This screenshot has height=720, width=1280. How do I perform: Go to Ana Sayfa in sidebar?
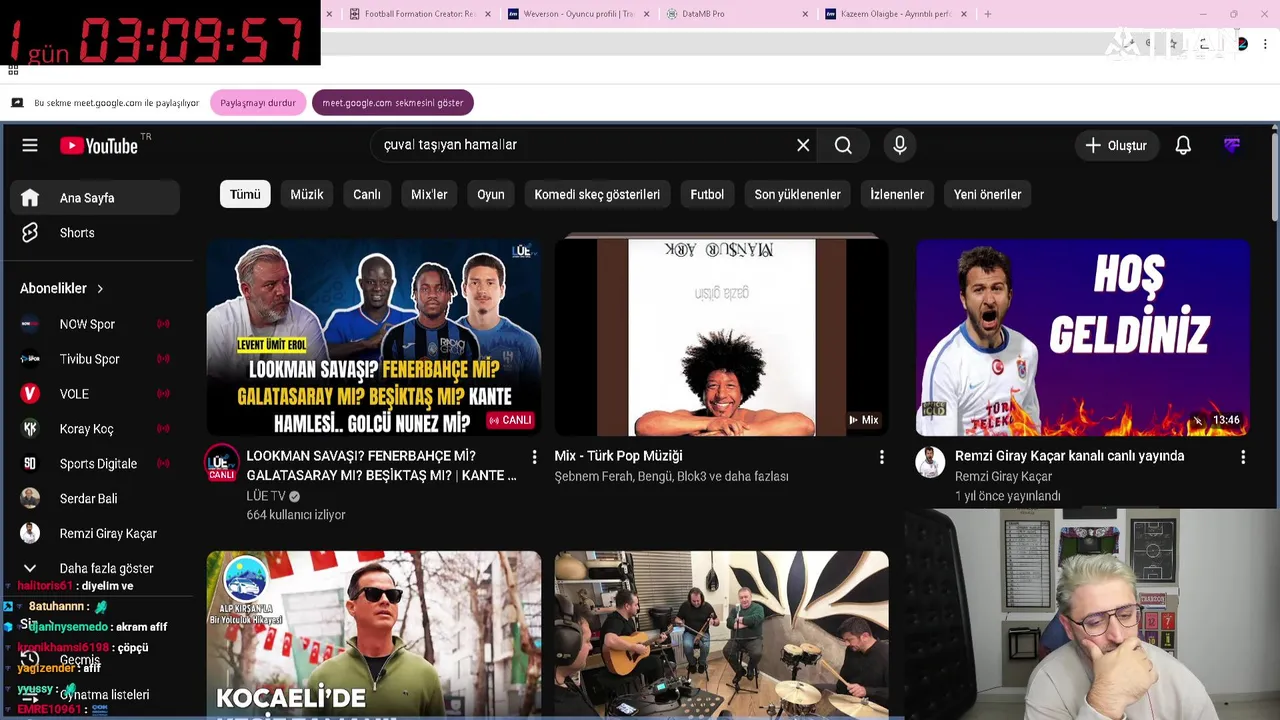pyautogui.click(x=95, y=198)
